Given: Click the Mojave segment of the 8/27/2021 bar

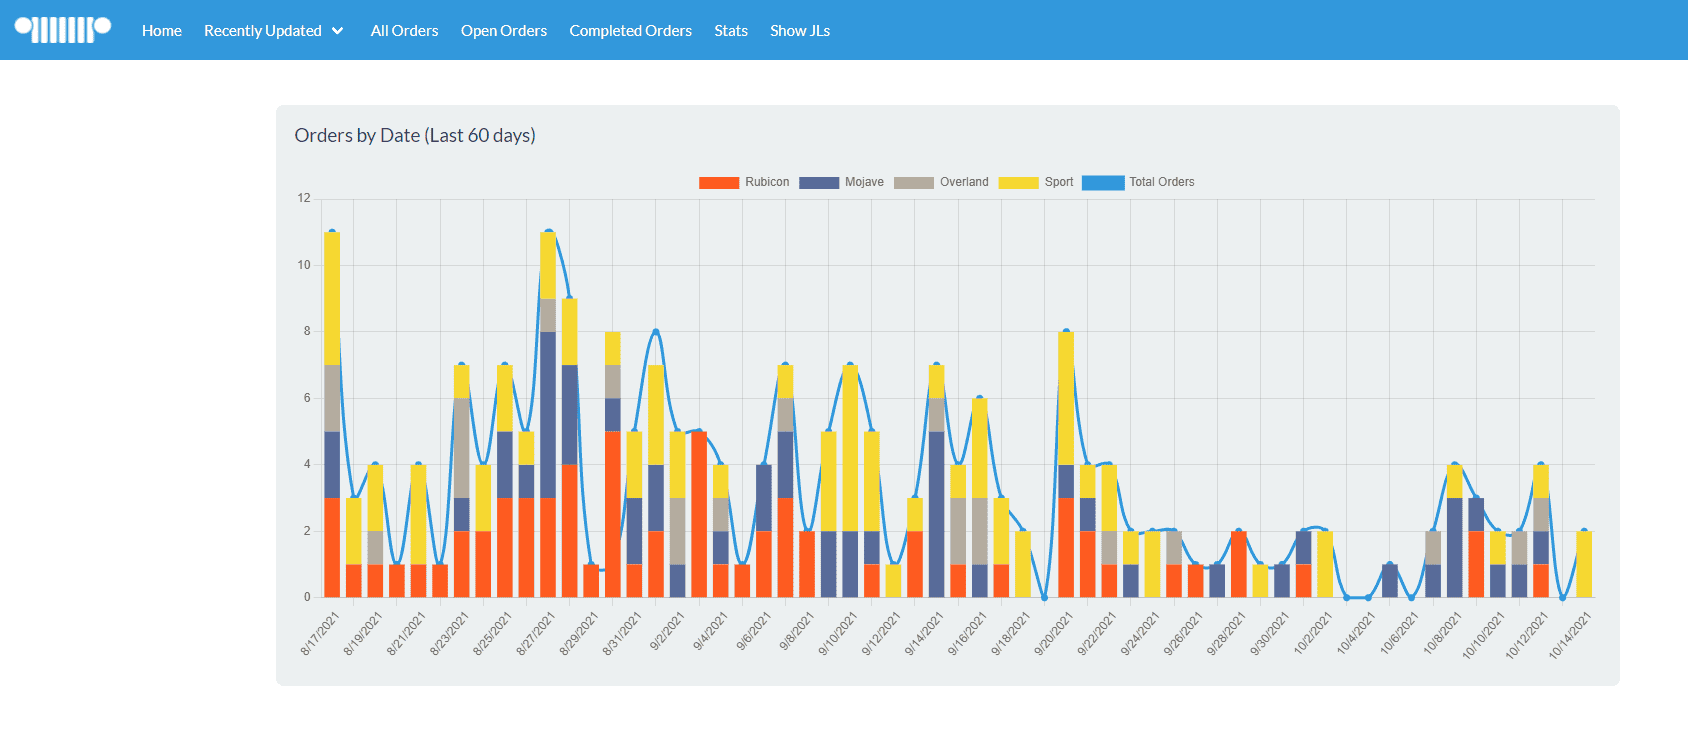Looking at the screenshot, I should (x=548, y=415).
